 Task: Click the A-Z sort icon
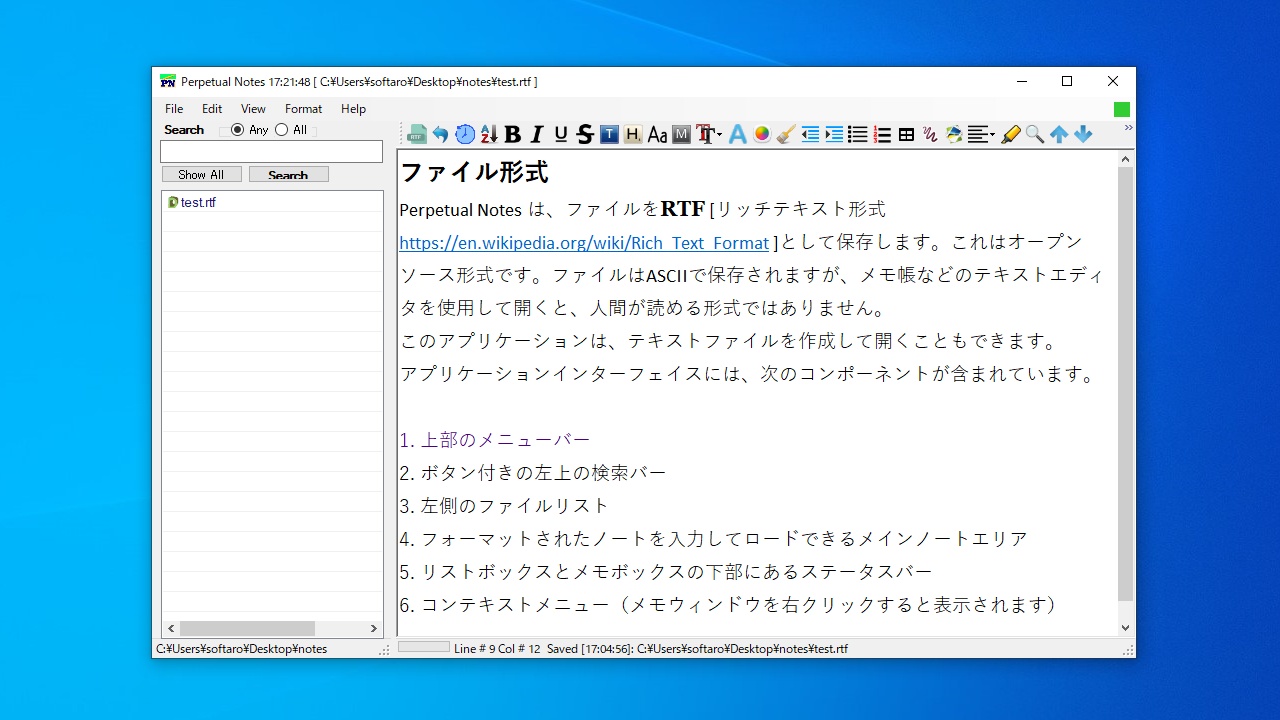(489, 134)
